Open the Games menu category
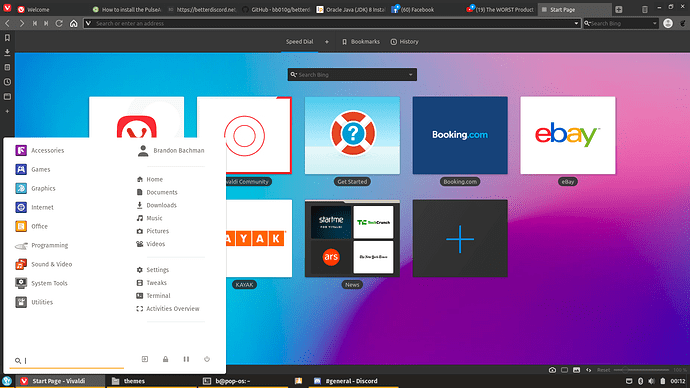Screen dimensions: 690x388 (33, 169)
